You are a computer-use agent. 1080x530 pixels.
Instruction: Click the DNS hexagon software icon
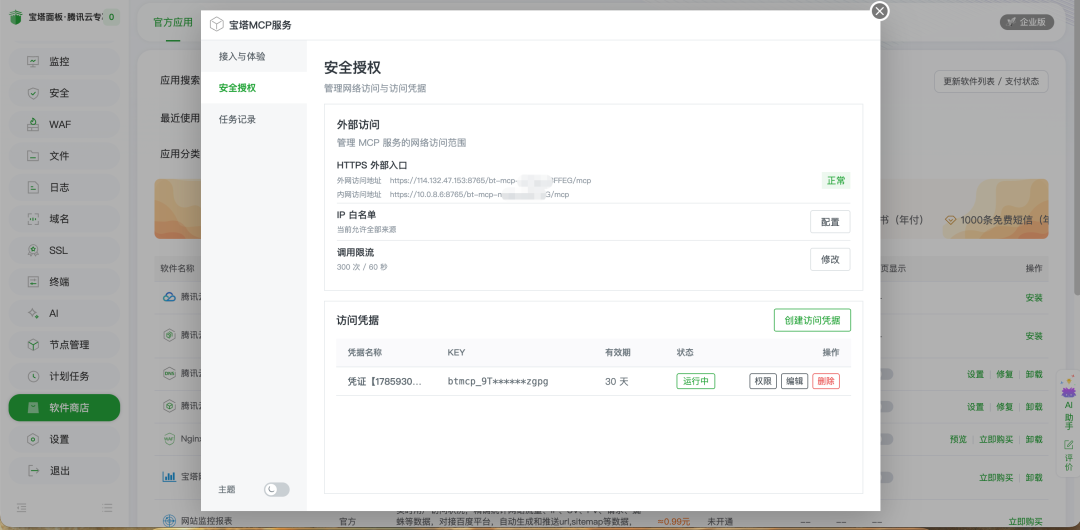tap(169, 374)
